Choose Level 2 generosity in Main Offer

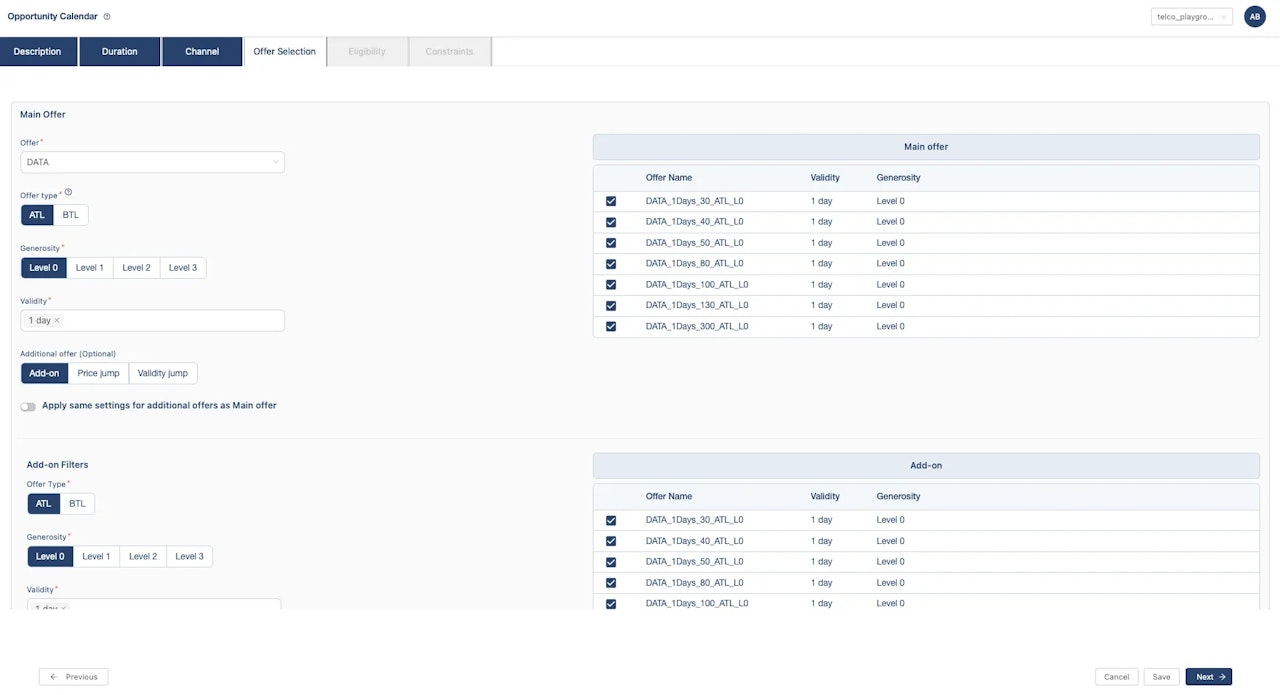[136, 268]
